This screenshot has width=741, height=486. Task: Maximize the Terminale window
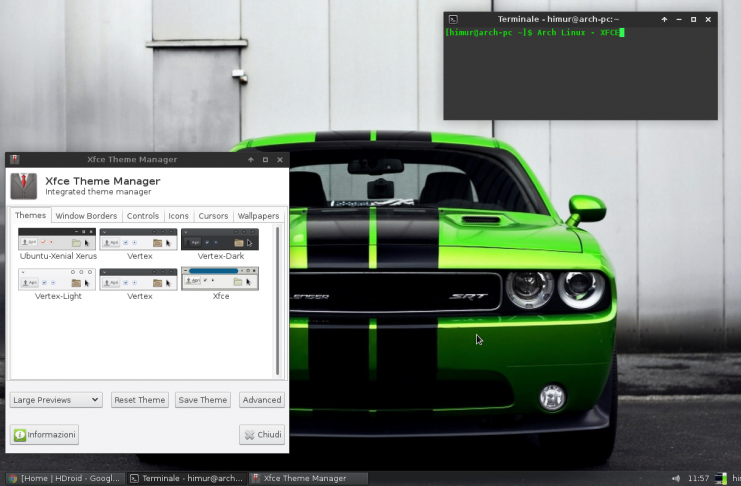point(693,19)
